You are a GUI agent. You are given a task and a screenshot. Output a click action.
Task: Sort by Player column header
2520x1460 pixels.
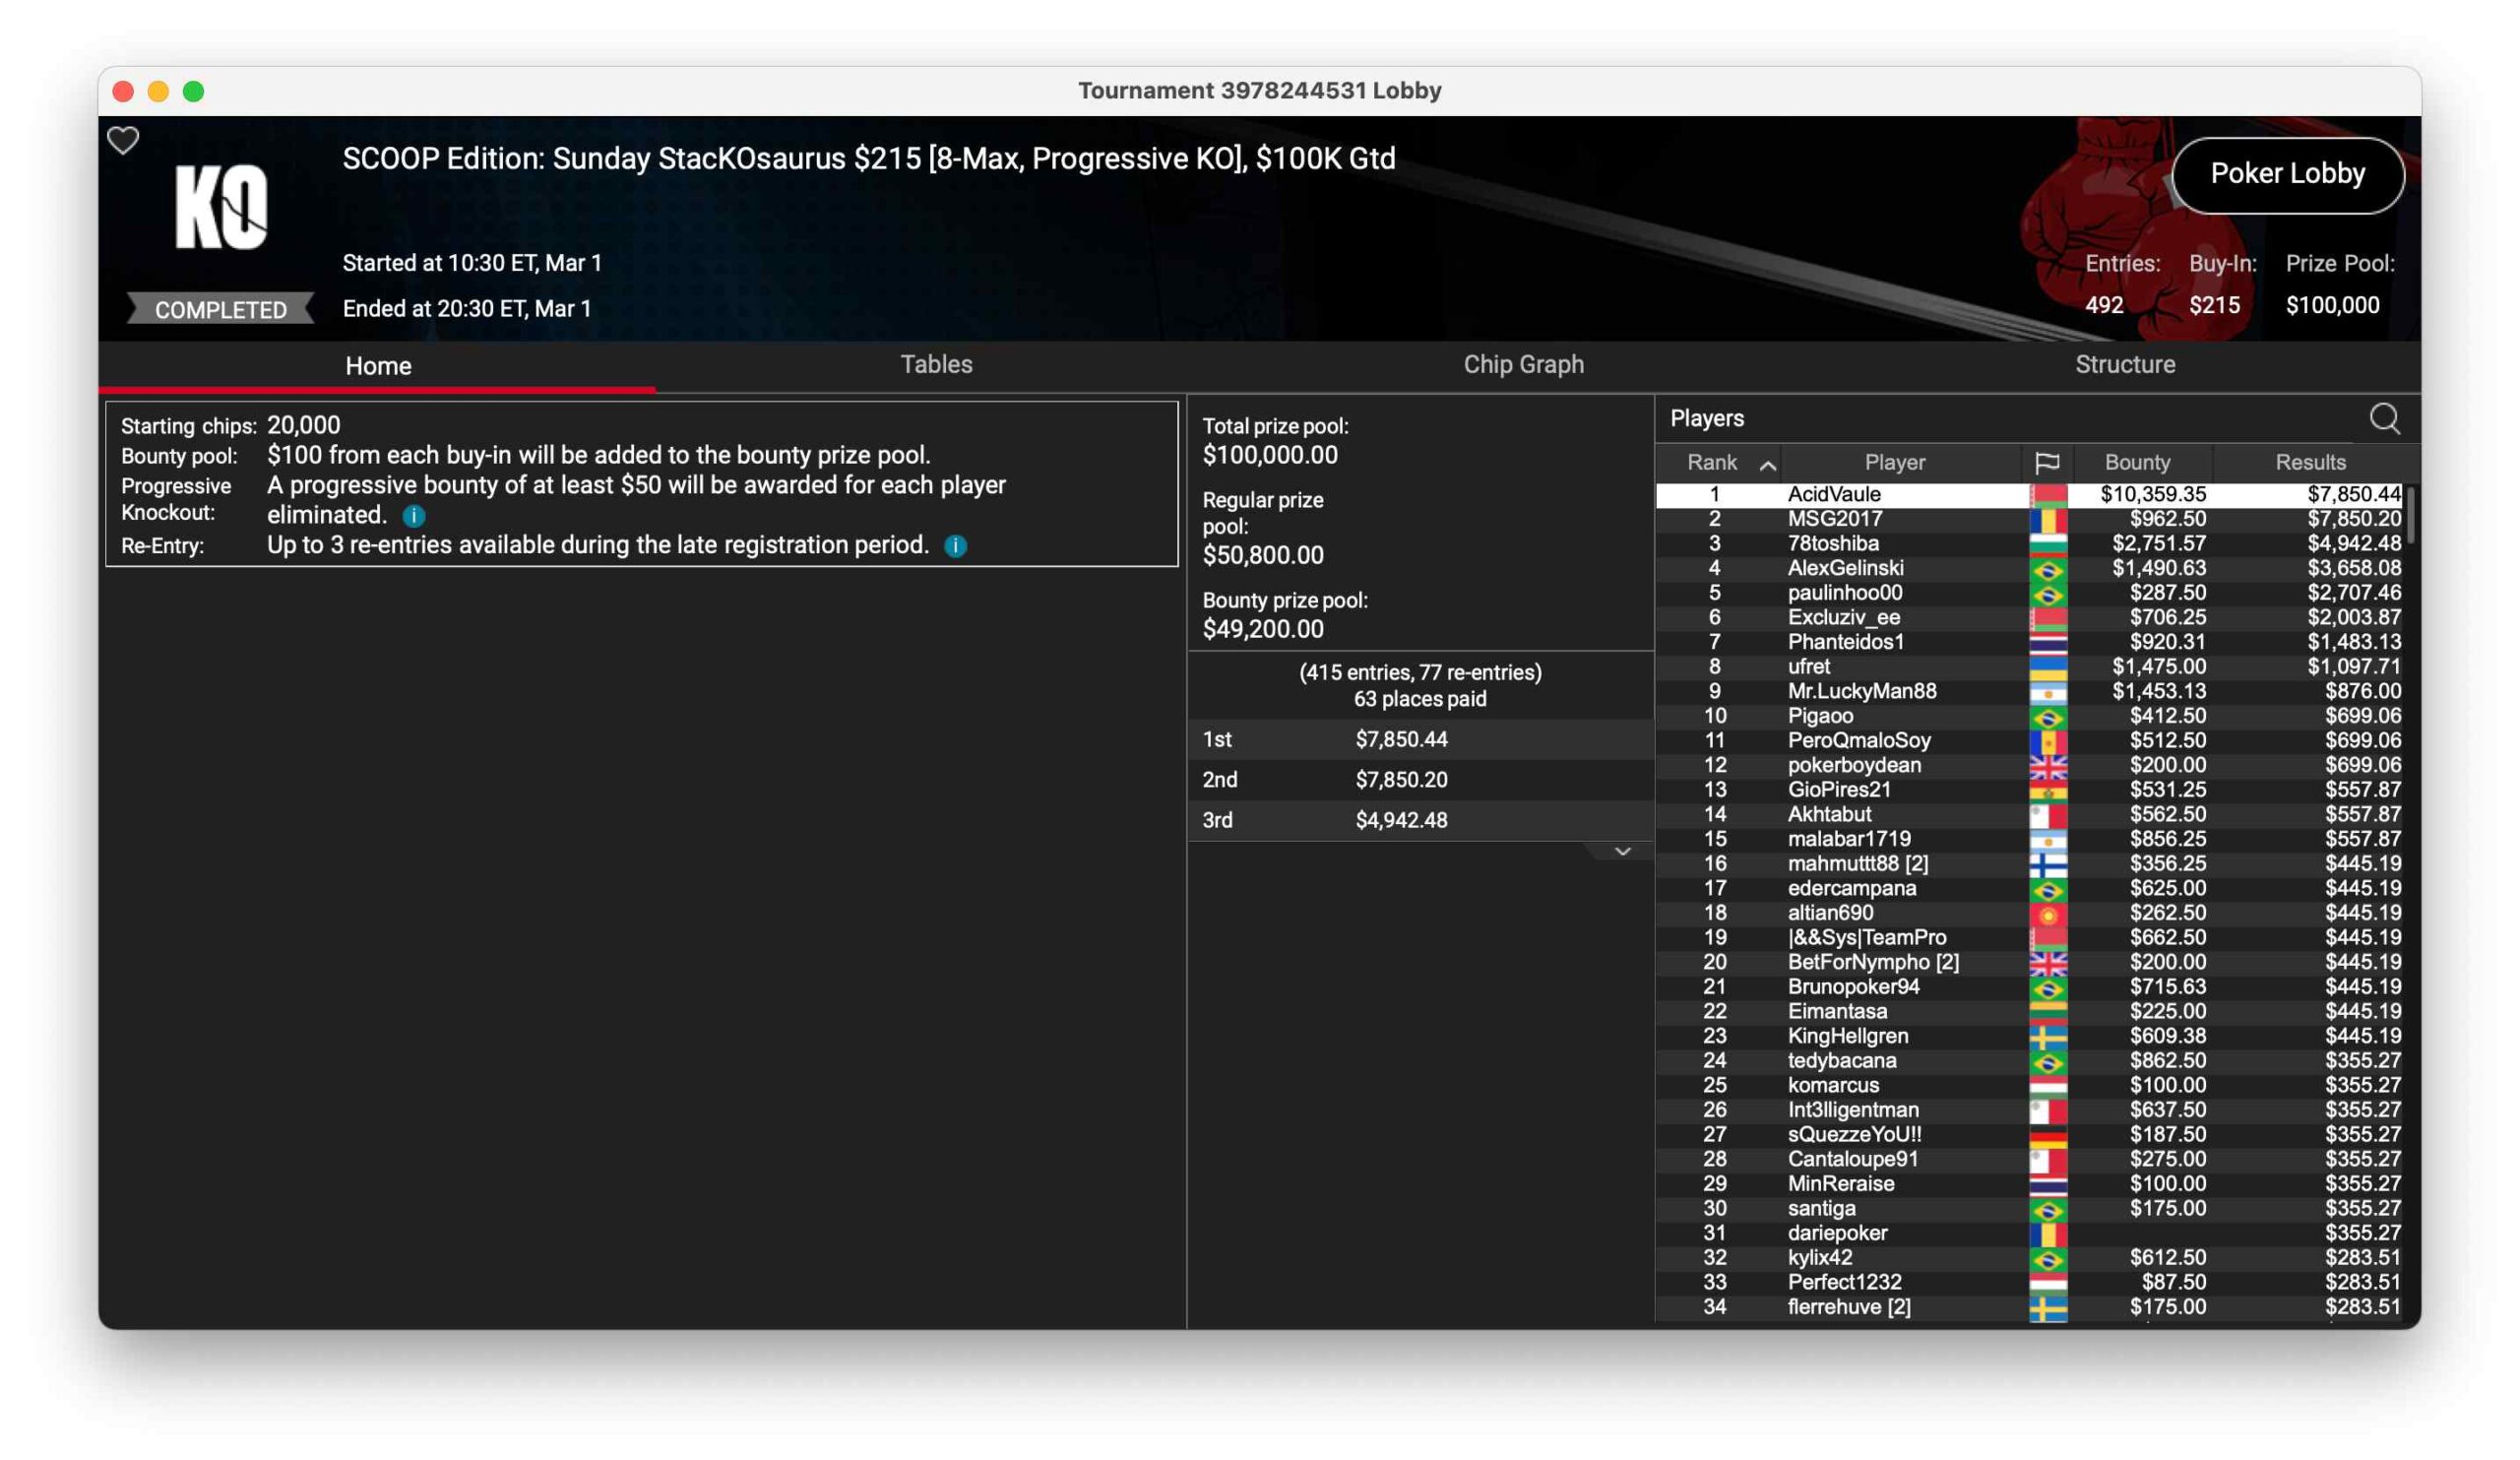click(1894, 463)
